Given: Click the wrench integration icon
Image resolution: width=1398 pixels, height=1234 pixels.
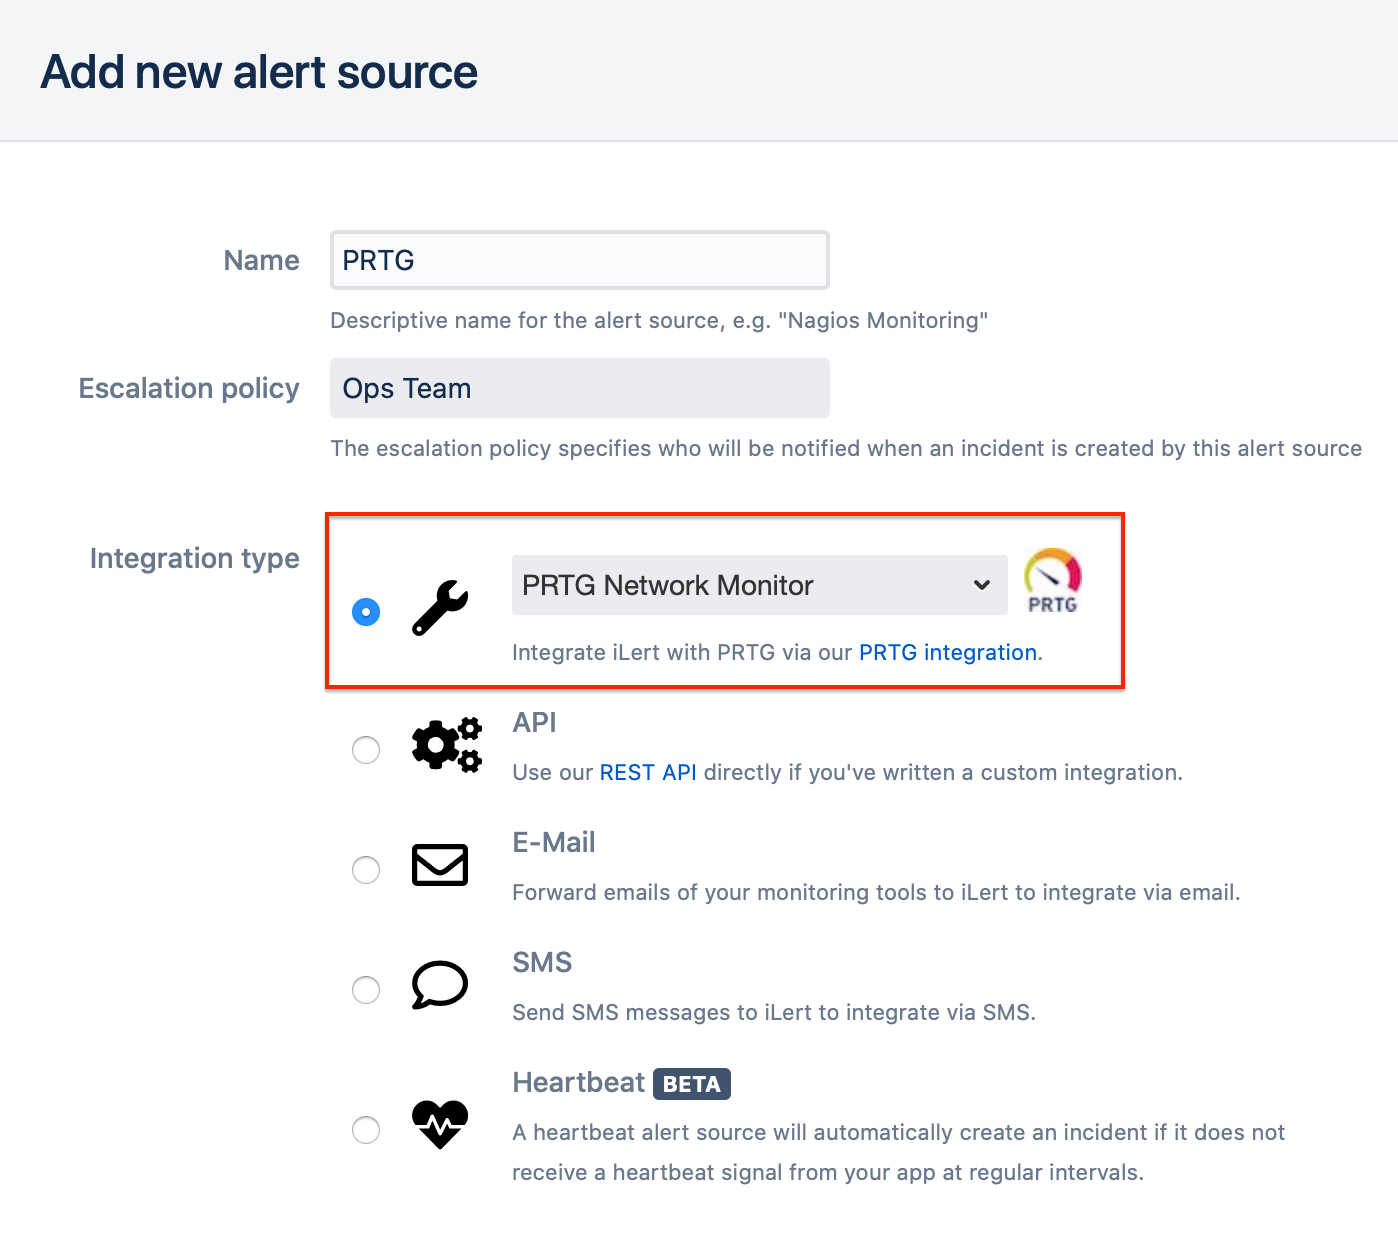Looking at the screenshot, I should tap(440, 608).
